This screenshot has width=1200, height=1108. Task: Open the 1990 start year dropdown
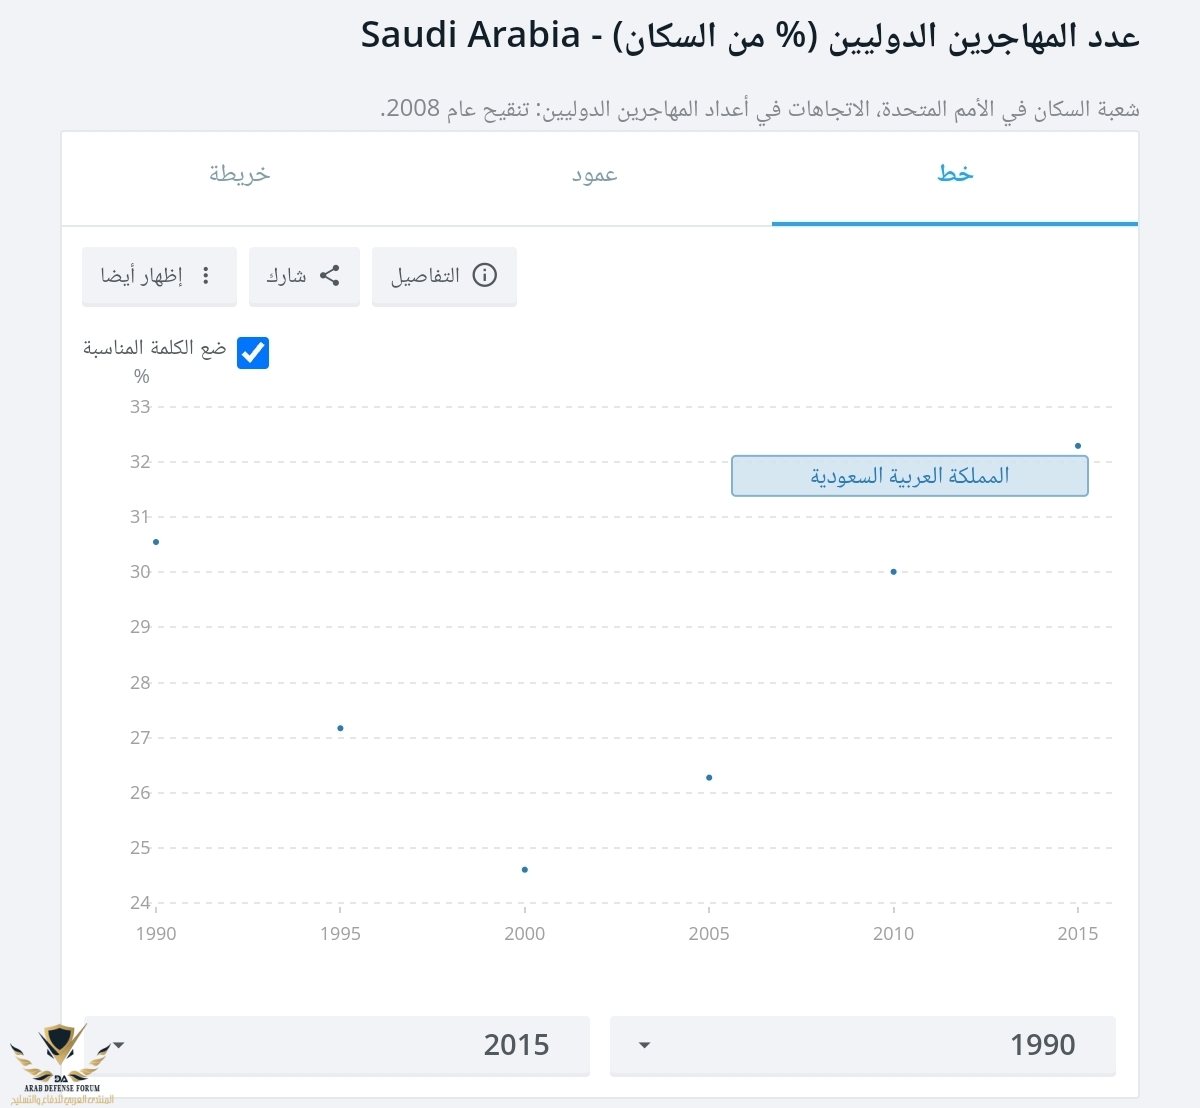[x=862, y=1045]
